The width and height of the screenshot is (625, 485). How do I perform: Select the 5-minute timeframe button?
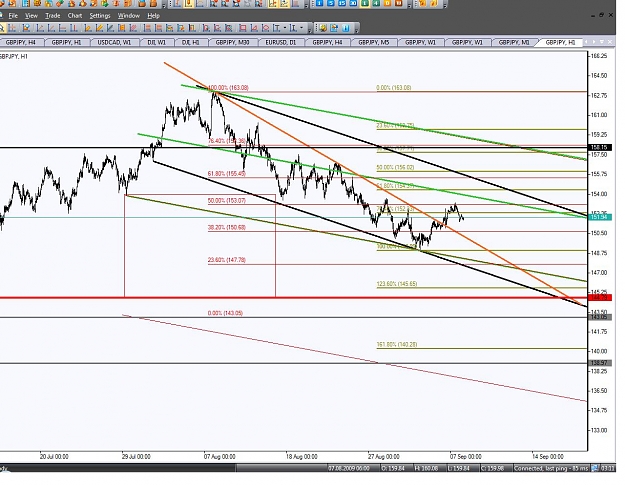pos(330,3)
